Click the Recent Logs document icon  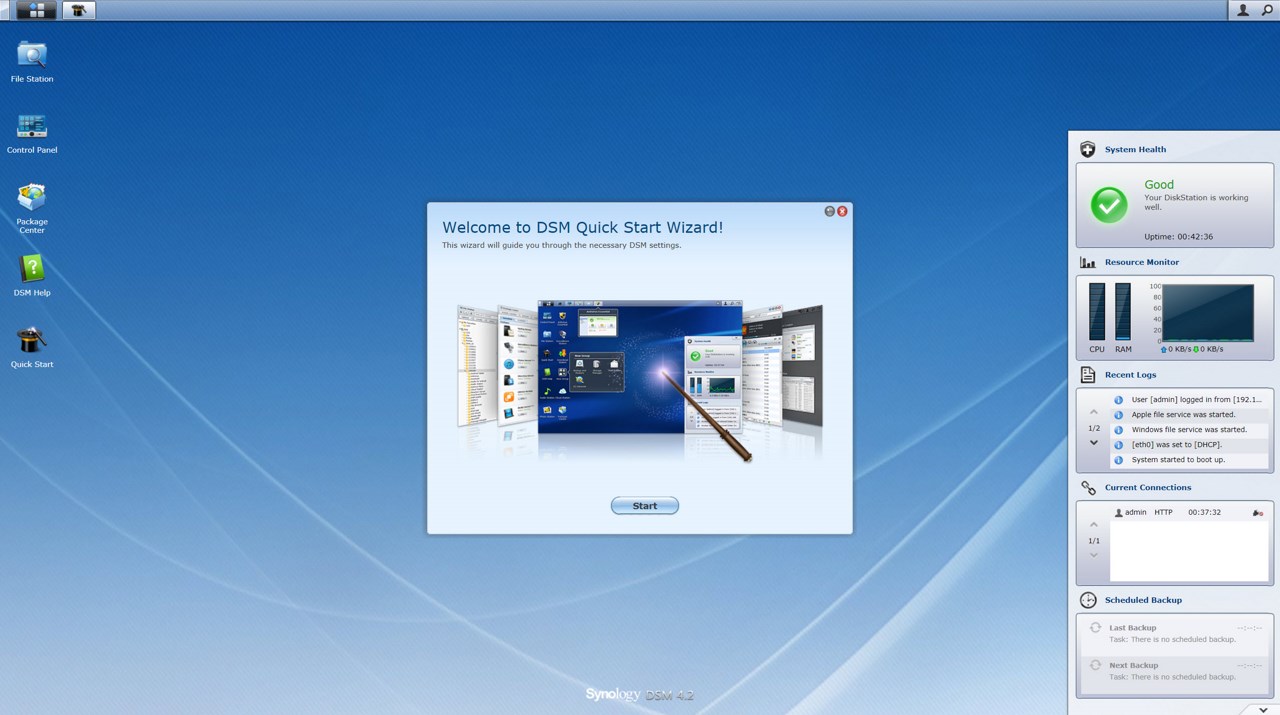tap(1088, 375)
